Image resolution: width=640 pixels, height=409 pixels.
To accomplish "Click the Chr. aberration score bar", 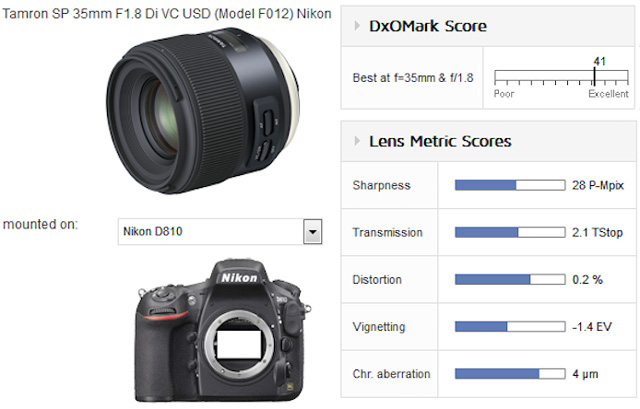I will pyautogui.click(x=510, y=373).
